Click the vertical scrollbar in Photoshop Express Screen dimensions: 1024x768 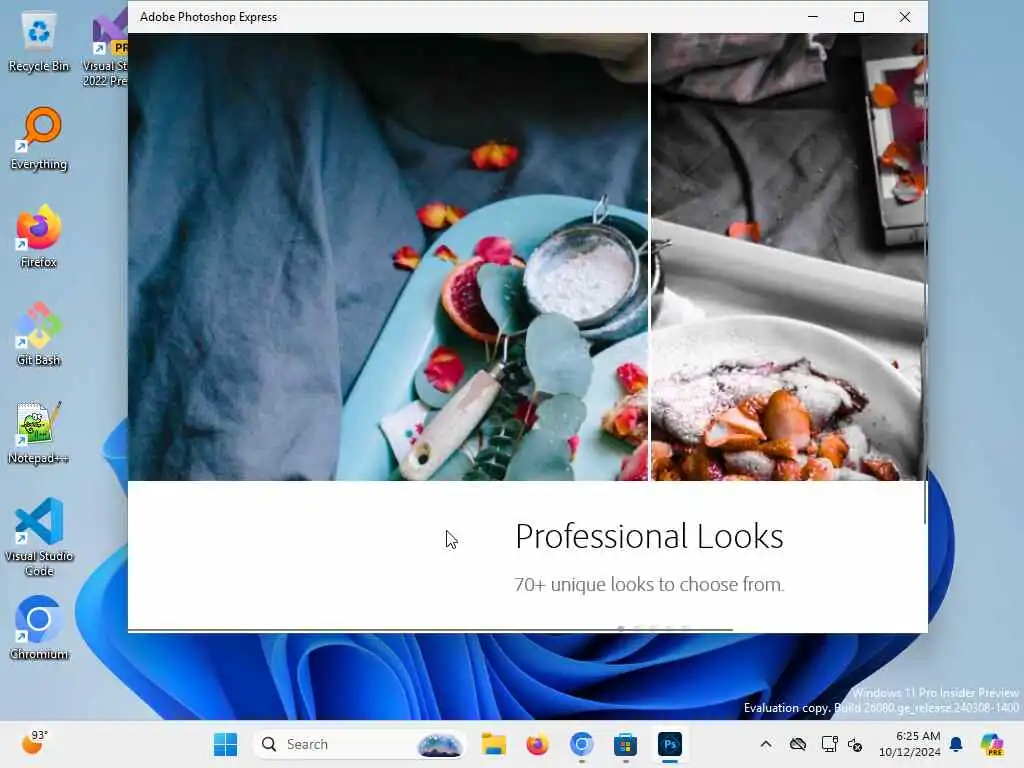point(925,278)
